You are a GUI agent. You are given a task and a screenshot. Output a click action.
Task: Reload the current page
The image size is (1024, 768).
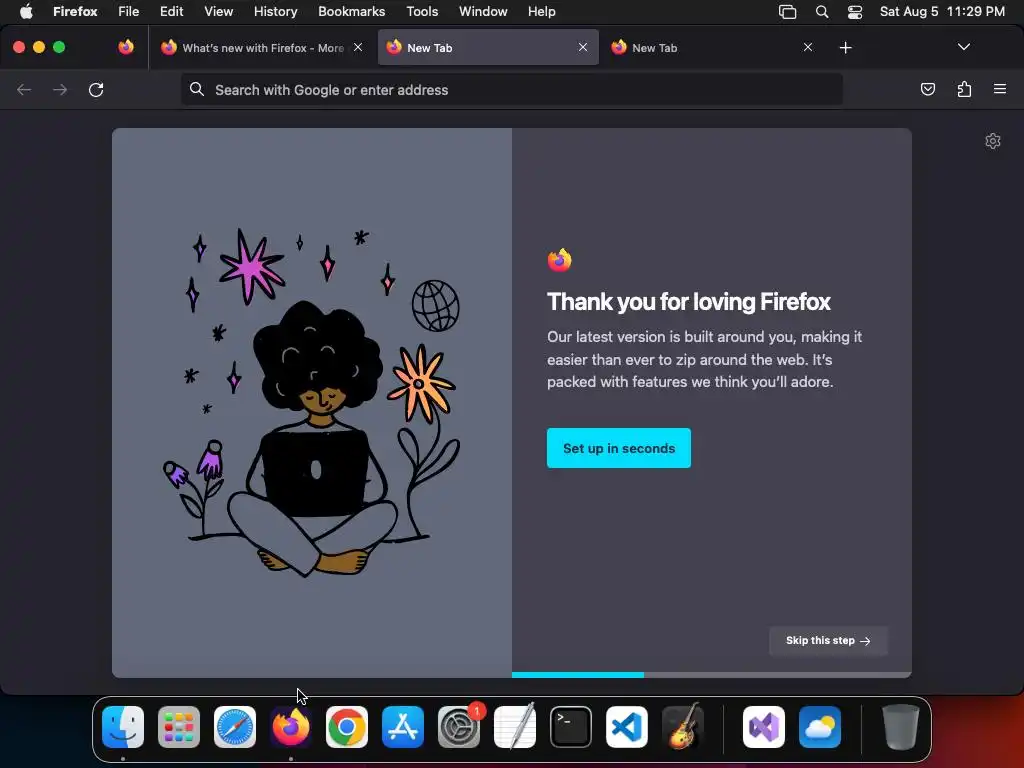96,89
